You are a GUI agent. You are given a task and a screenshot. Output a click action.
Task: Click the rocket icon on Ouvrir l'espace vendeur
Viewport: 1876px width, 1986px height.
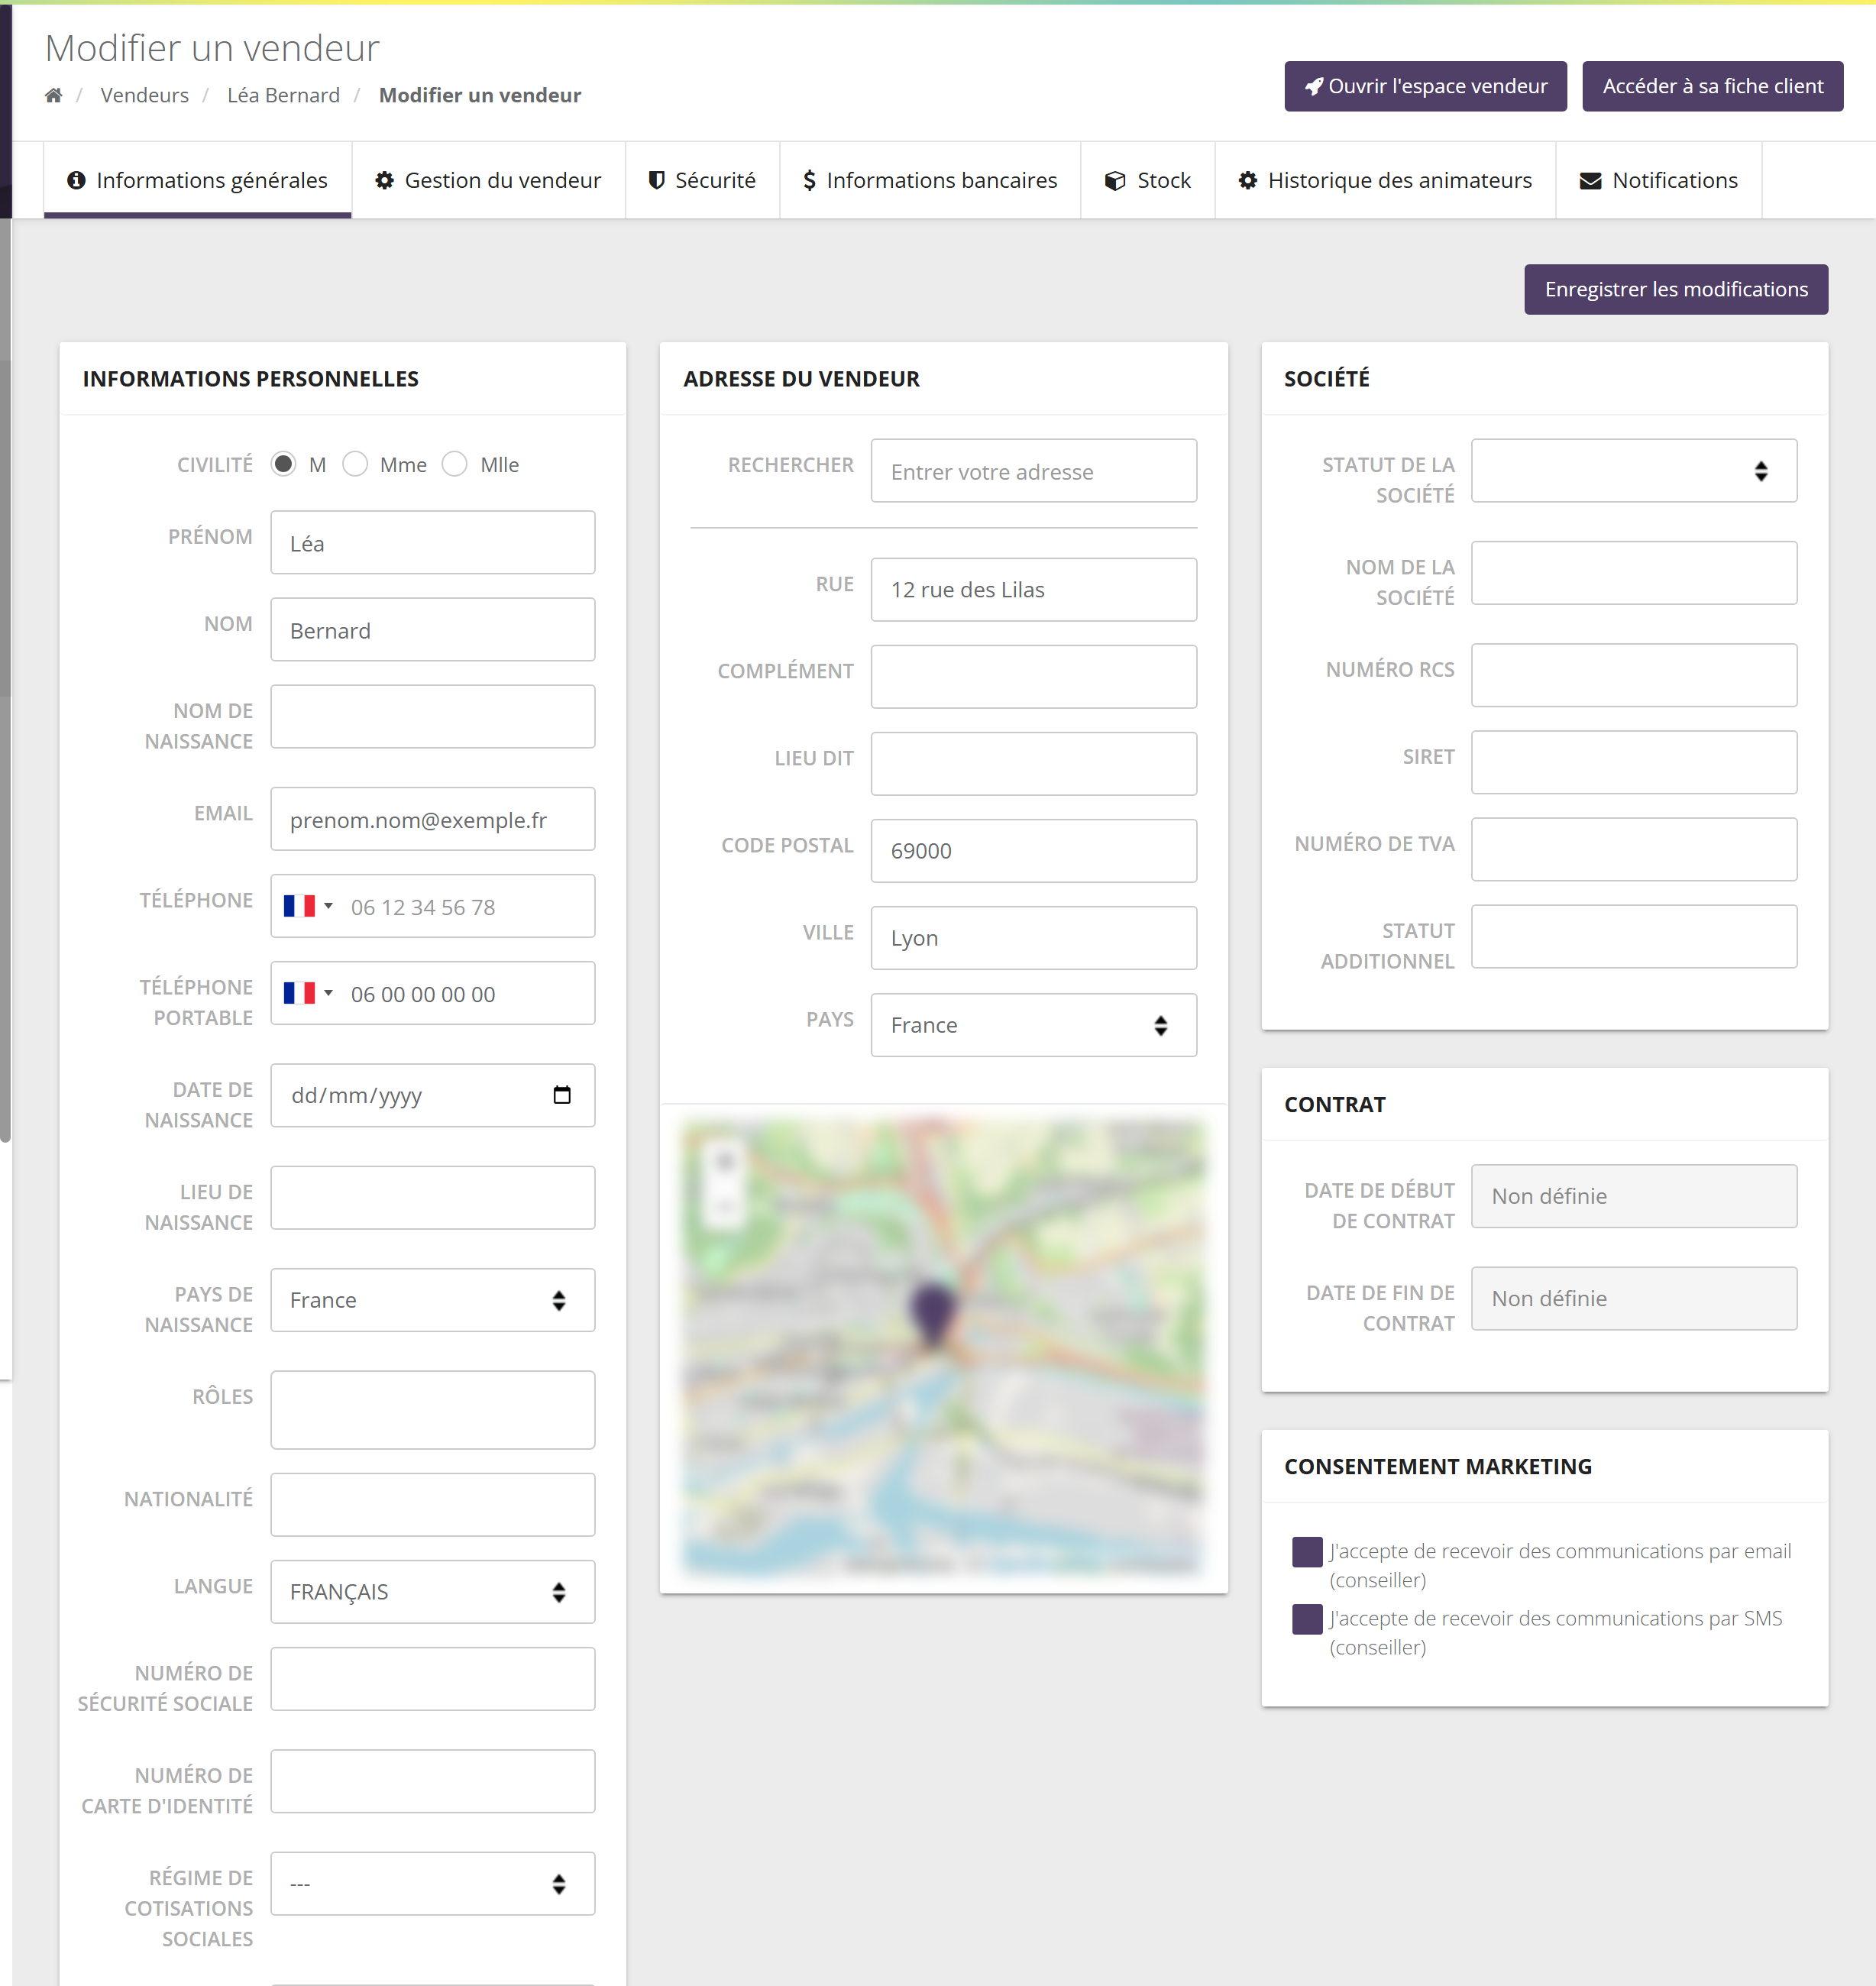coord(1314,86)
